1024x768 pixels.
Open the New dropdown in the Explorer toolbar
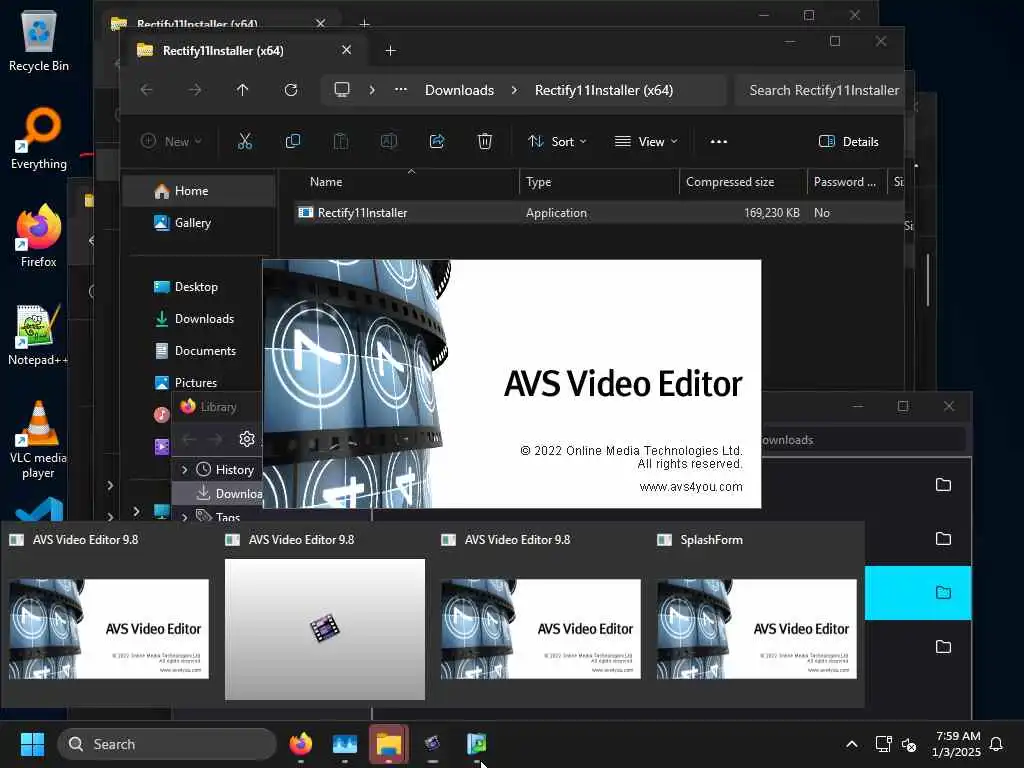pyautogui.click(x=172, y=141)
